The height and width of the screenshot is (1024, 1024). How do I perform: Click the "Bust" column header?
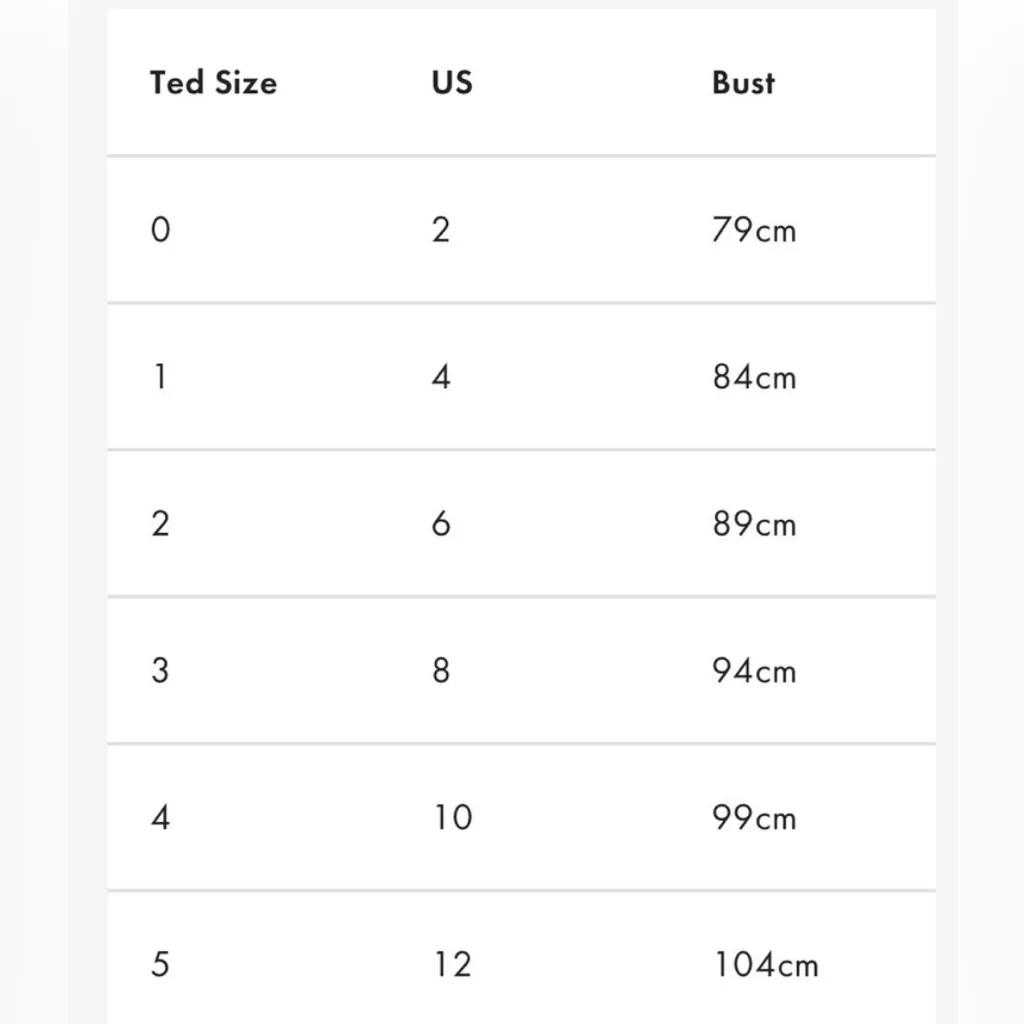[x=743, y=83]
